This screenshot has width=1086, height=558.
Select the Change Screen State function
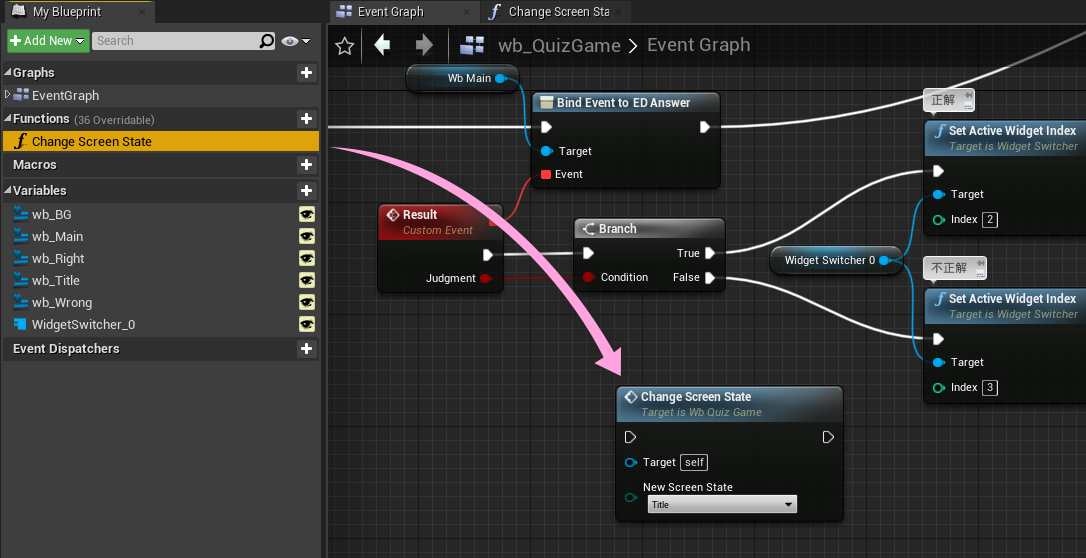click(161, 141)
